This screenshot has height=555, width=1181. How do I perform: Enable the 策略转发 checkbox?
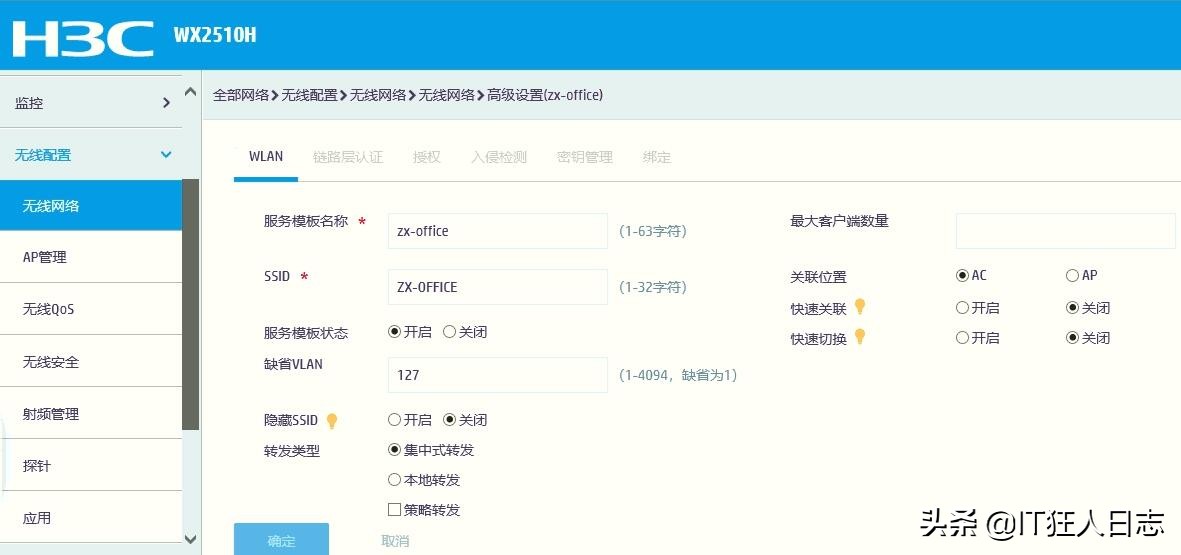tap(395, 510)
